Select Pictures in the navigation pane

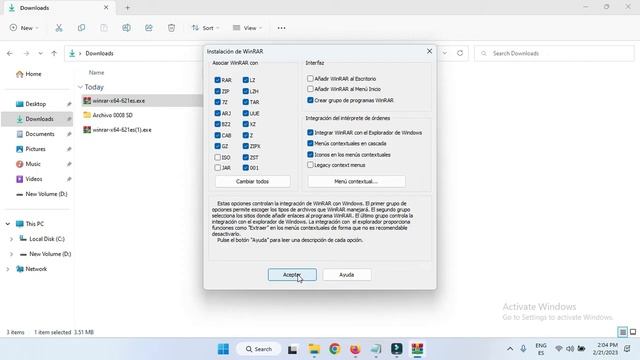pyautogui.click(x=37, y=149)
